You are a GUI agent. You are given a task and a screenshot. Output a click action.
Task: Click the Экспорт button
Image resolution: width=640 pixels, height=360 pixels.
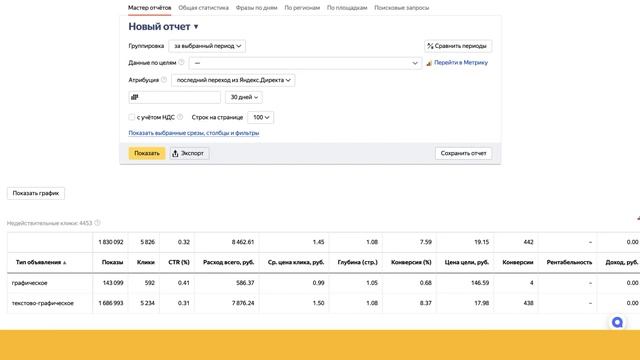pyautogui.click(x=189, y=153)
